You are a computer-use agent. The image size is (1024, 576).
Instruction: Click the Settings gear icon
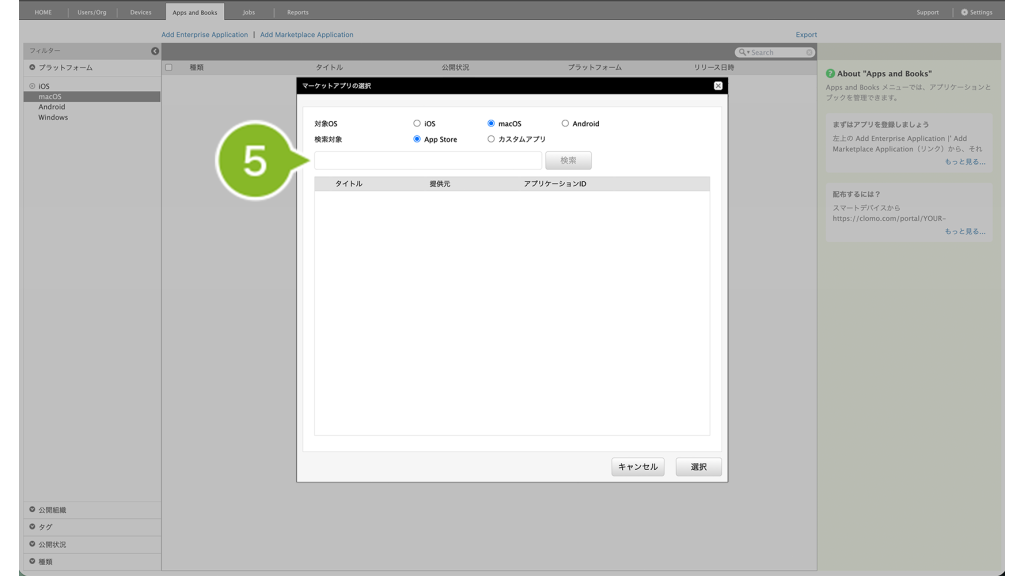coord(964,12)
